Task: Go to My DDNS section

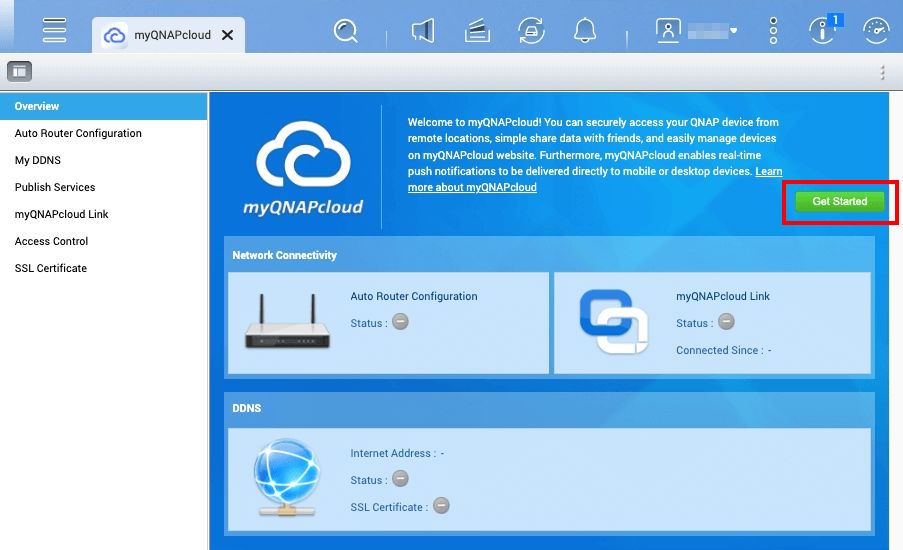Action: pyautogui.click(x=38, y=160)
